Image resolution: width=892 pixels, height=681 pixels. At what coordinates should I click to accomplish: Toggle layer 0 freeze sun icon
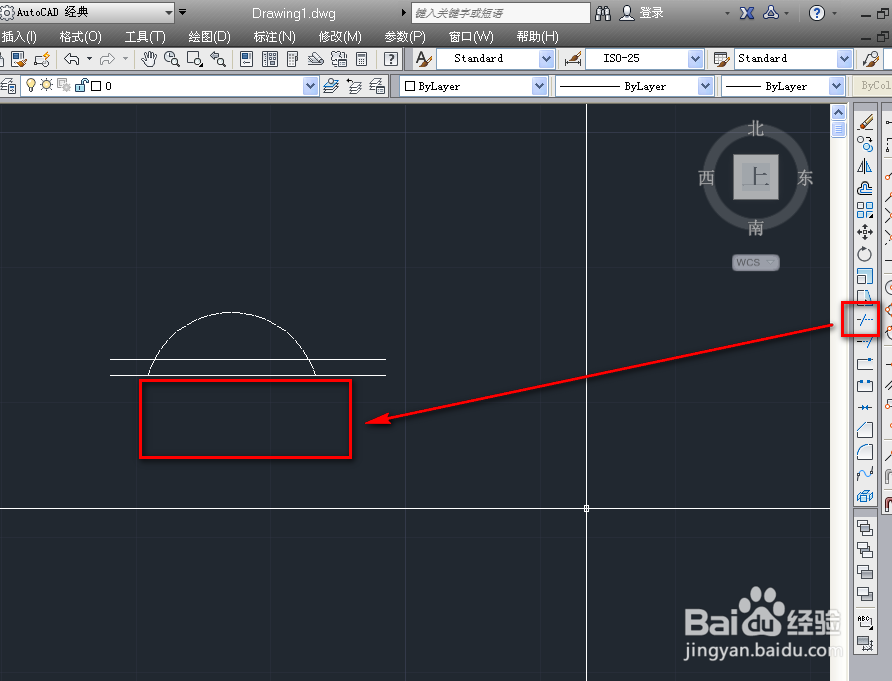[46, 85]
